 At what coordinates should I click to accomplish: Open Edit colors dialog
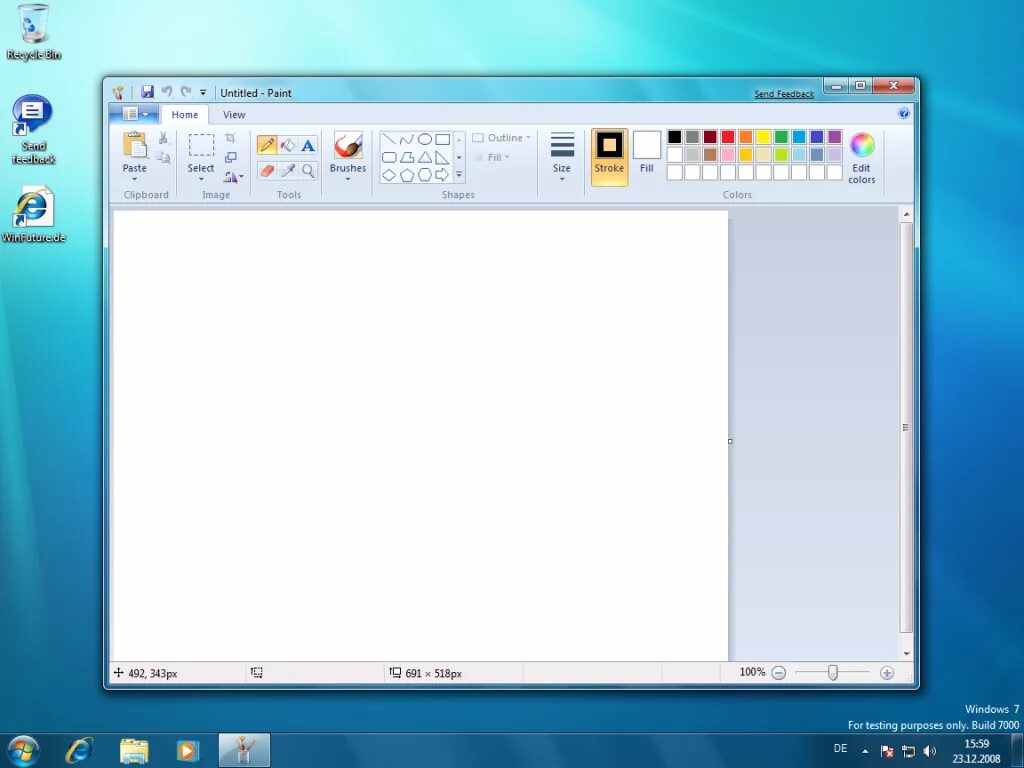(x=861, y=157)
